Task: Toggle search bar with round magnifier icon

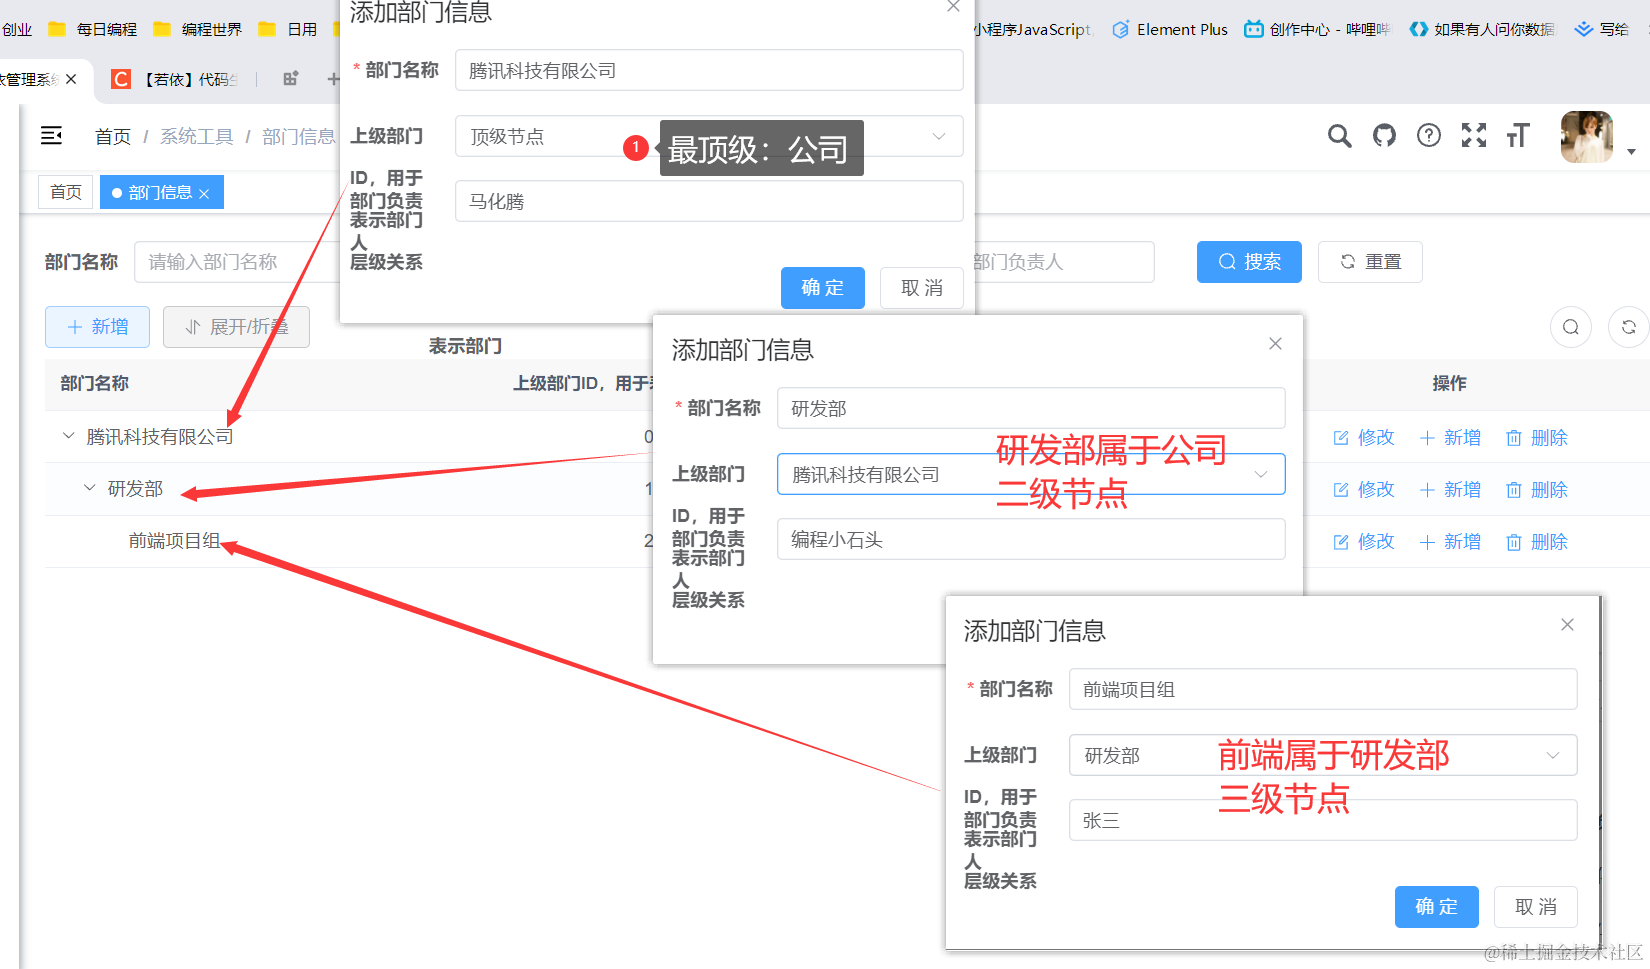Action: coord(1570,327)
